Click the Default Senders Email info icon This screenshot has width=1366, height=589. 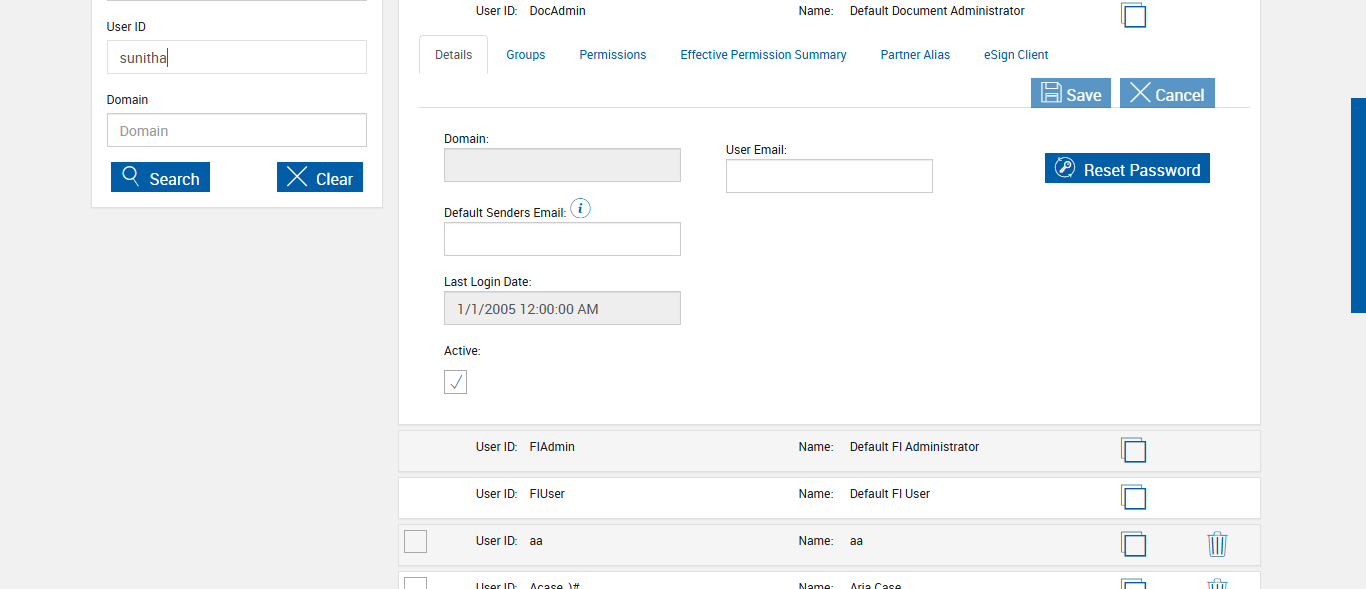(580, 209)
